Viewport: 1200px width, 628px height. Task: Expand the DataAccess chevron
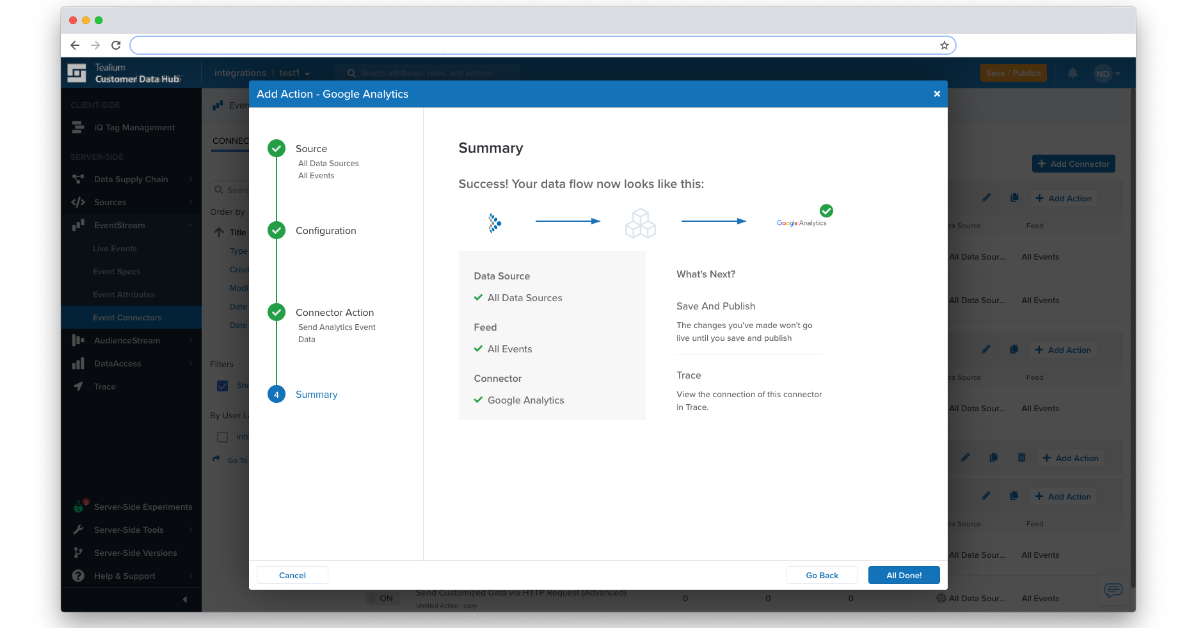pyautogui.click(x=190, y=363)
